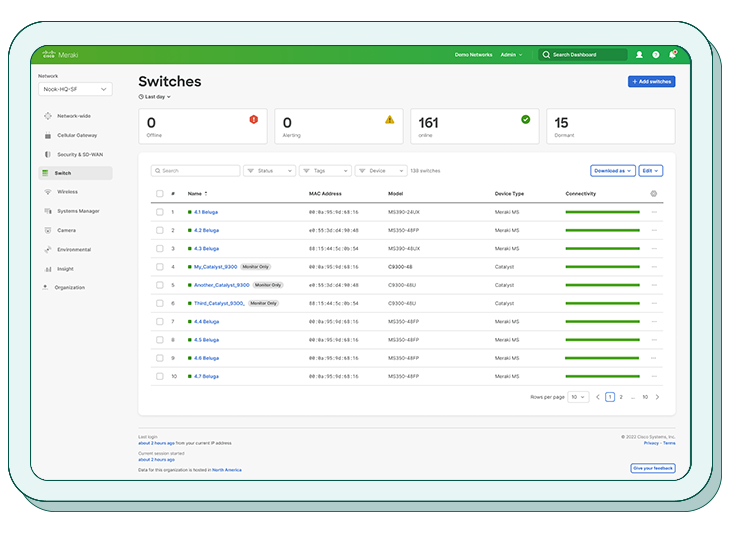Click the Cellular Gateway sidebar icon
Viewport: 730px width, 536px height.
(x=47, y=135)
